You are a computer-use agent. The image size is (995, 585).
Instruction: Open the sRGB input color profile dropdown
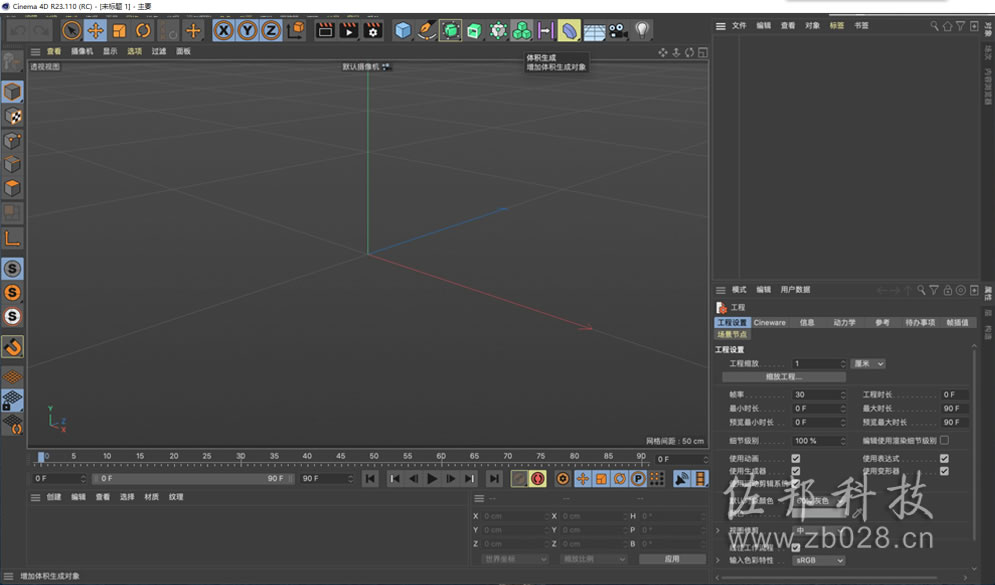[x=819, y=560]
